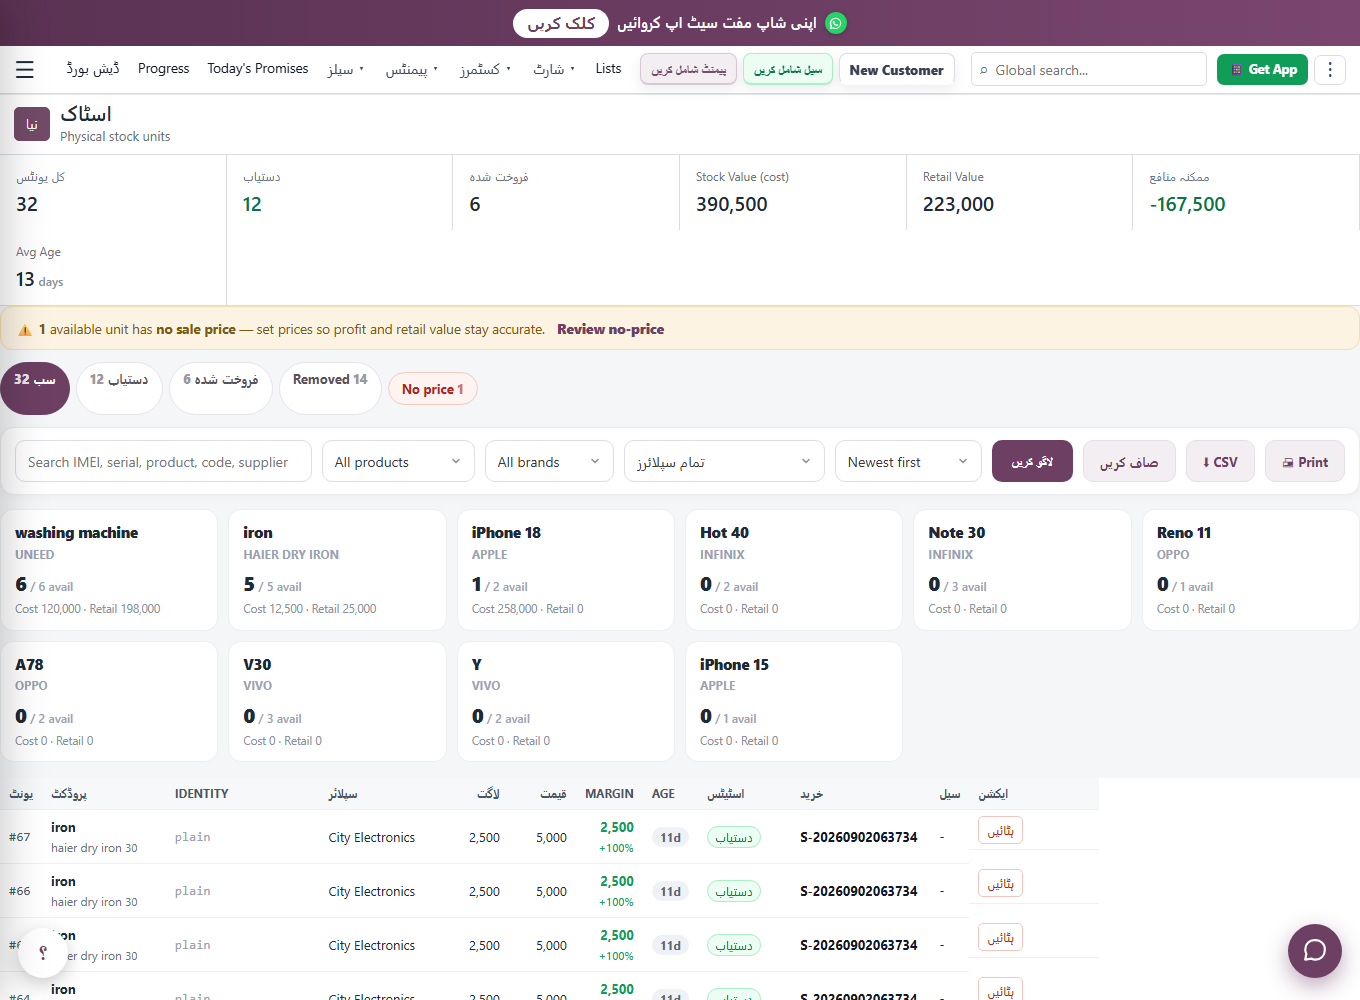Select the A78 OPPO card
Image resolution: width=1360 pixels, height=1000 pixels.
[x=109, y=702]
